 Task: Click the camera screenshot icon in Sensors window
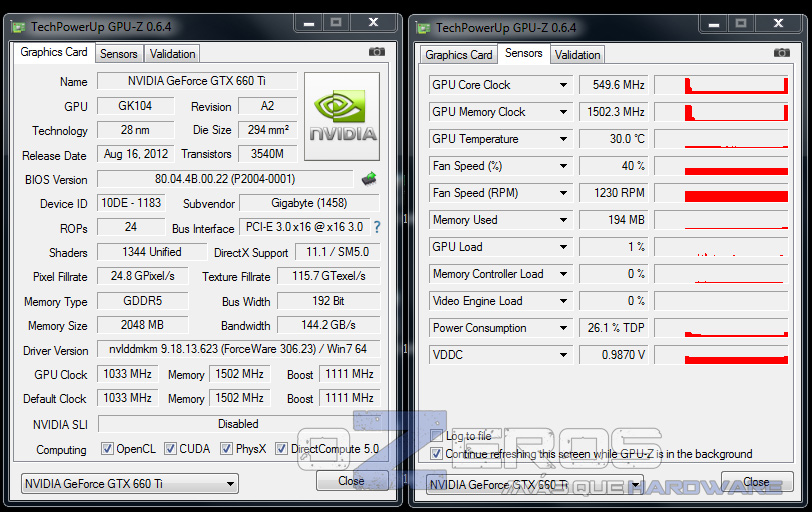[x=782, y=52]
